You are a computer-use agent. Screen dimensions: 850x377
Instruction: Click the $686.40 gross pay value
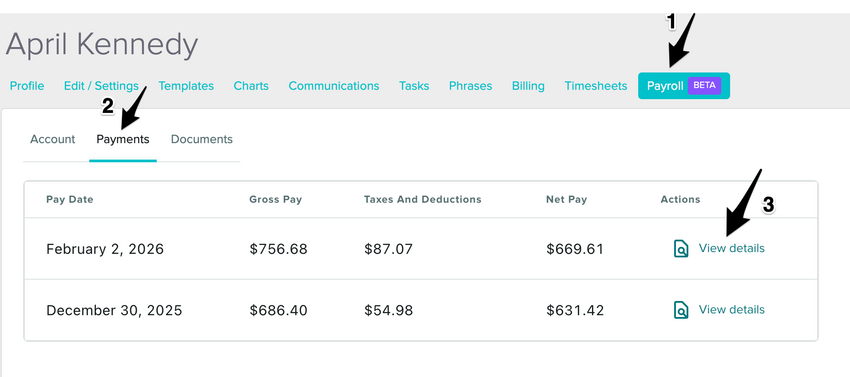pyautogui.click(x=279, y=310)
